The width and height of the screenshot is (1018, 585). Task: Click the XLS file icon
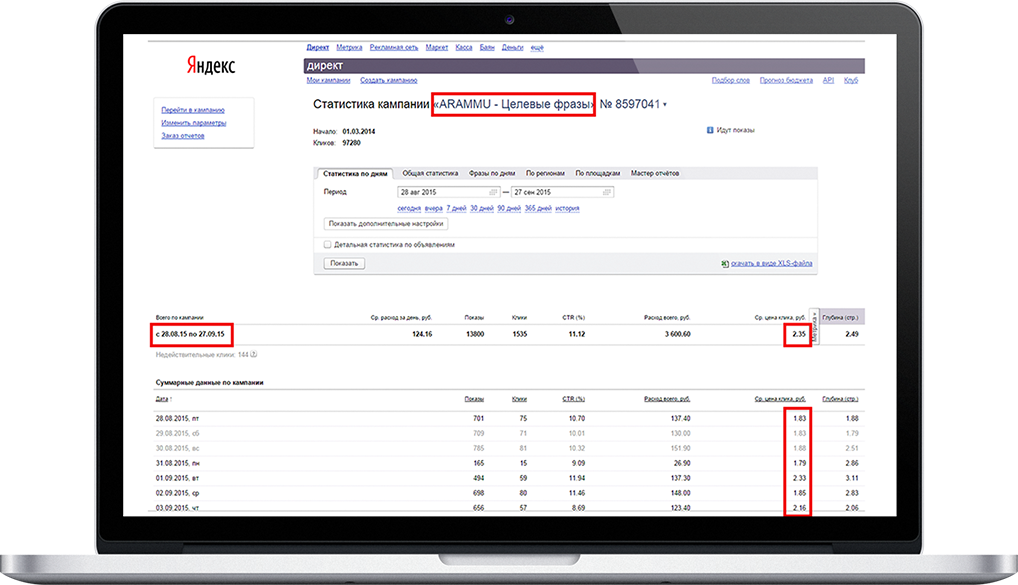click(725, 264)
